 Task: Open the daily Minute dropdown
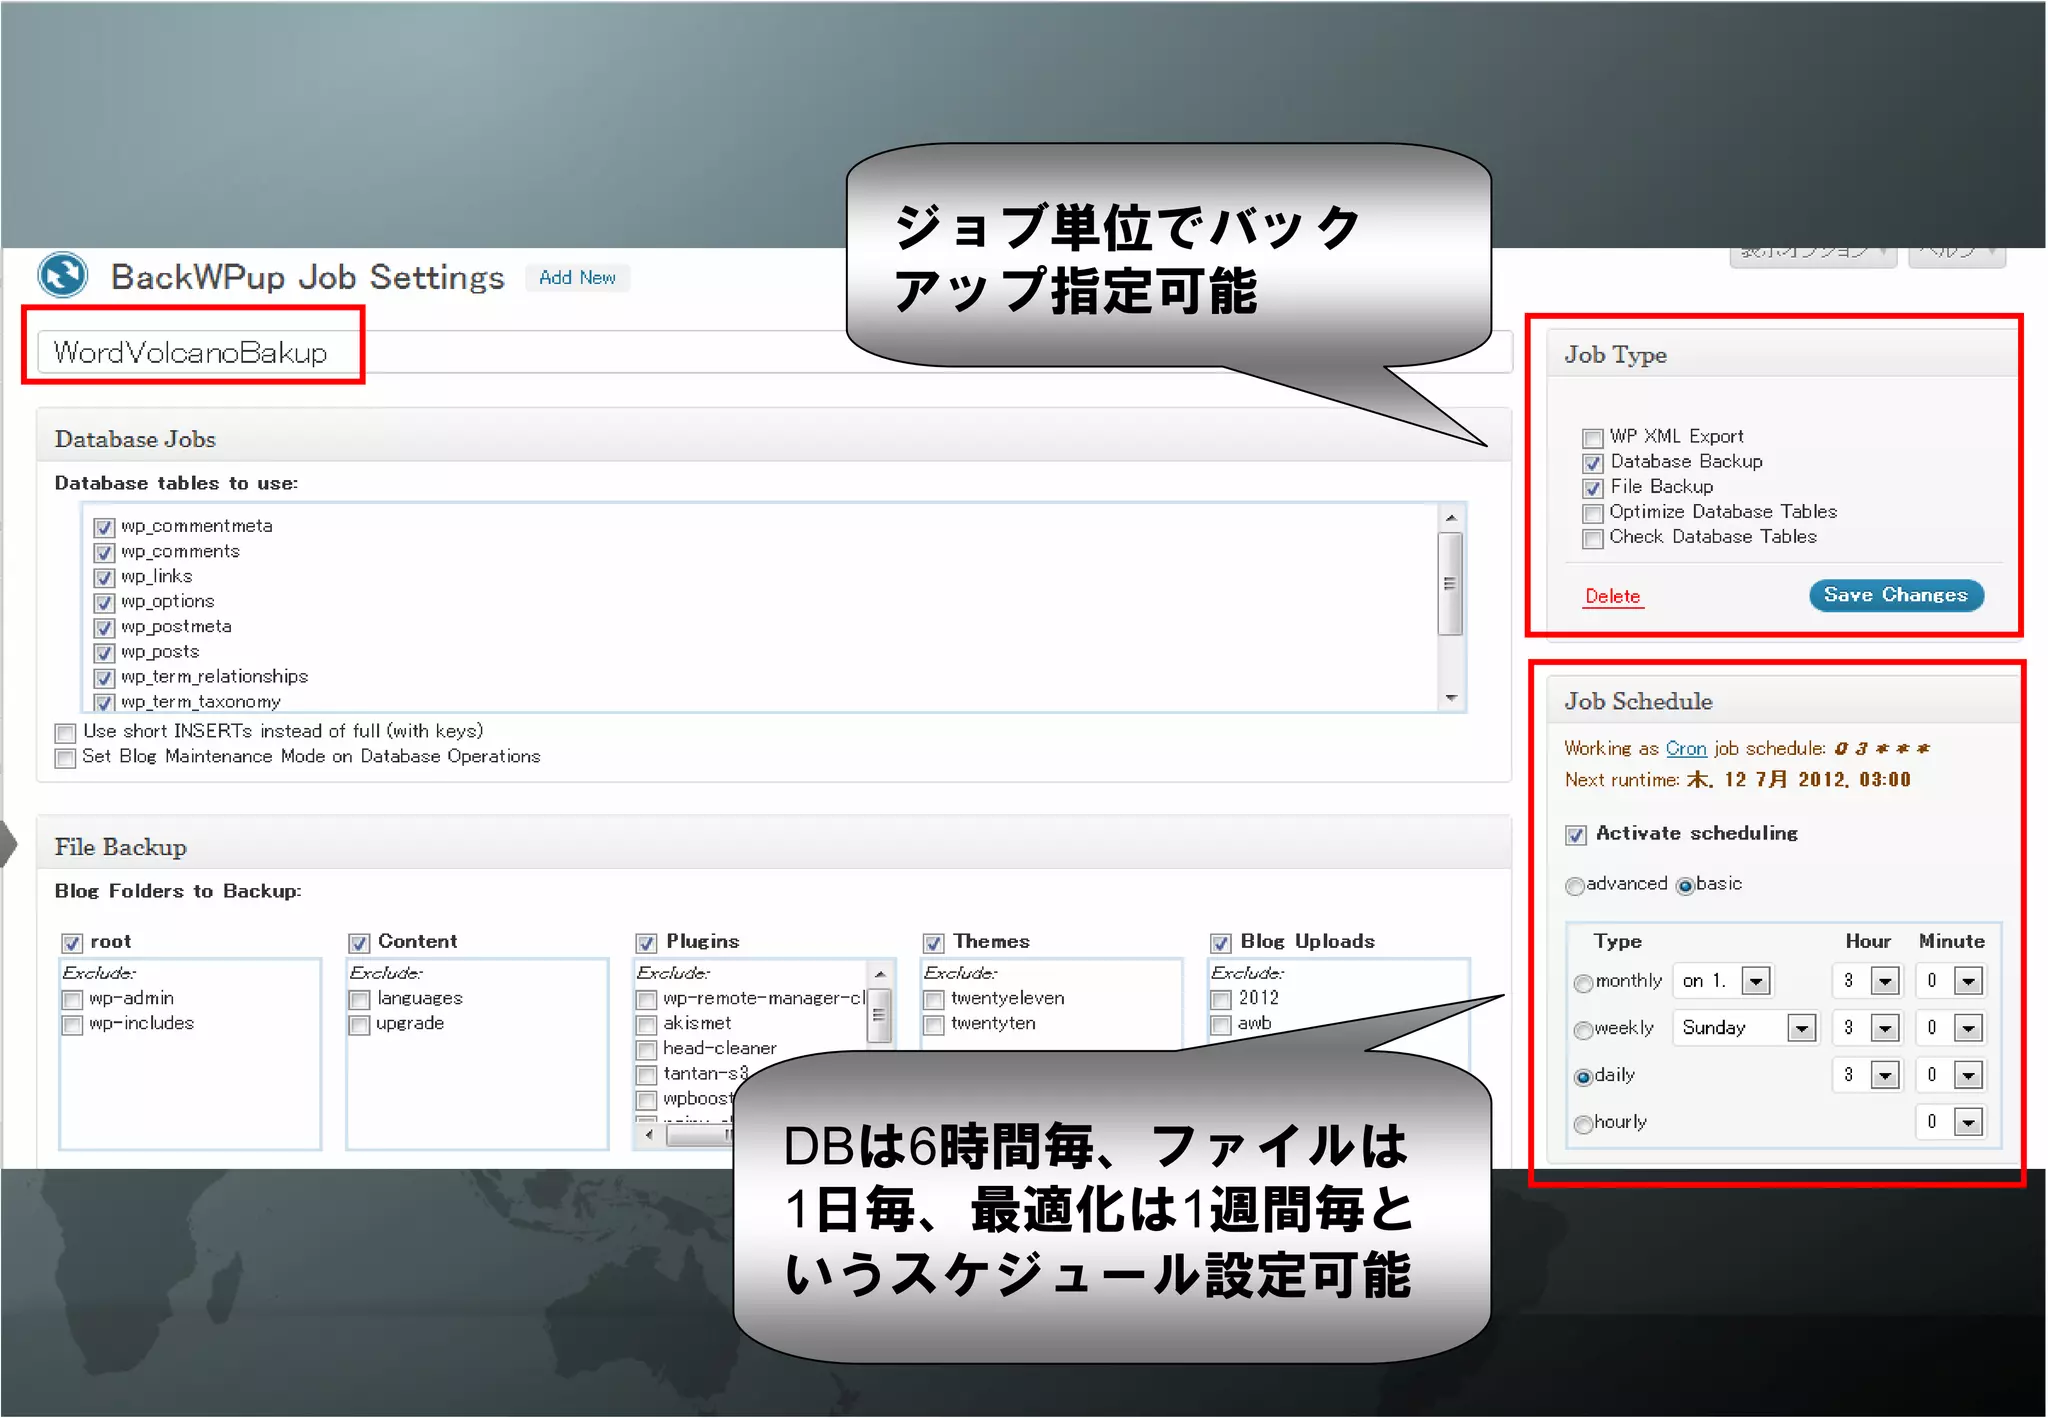click(1950, 1075)
